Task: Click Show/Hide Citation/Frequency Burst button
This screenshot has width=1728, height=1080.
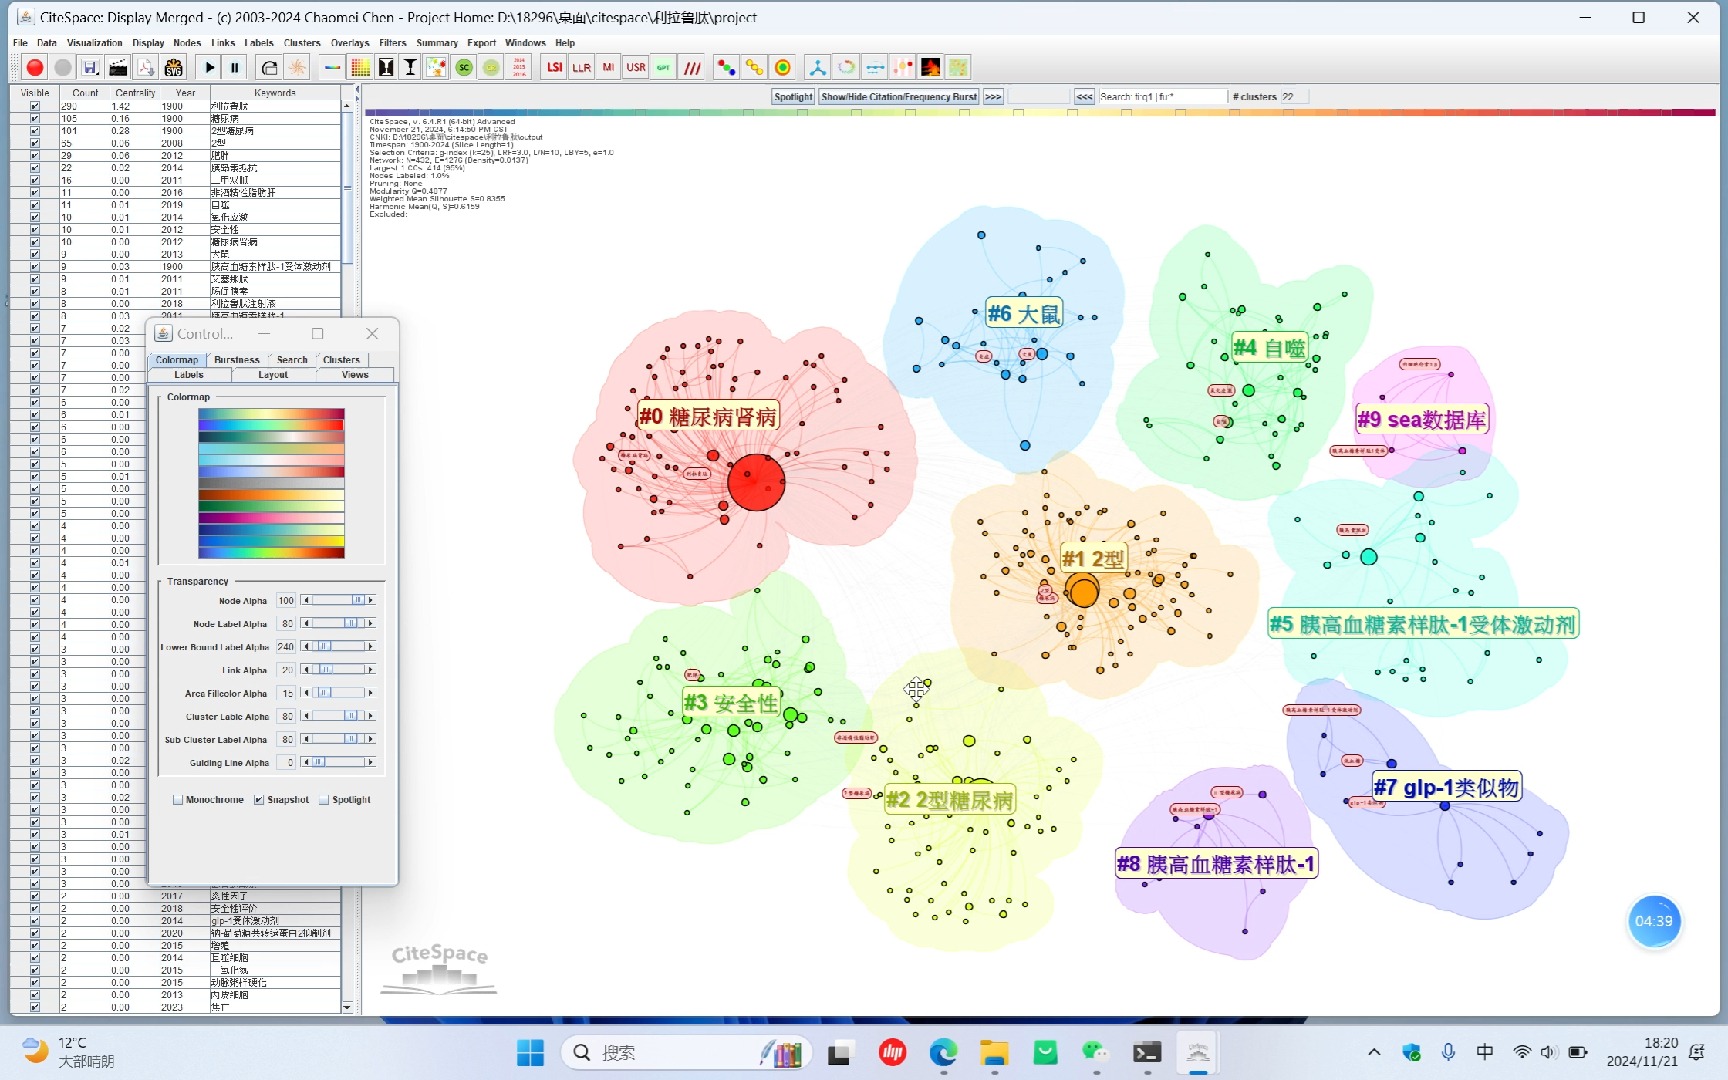Action: [898, 97]
